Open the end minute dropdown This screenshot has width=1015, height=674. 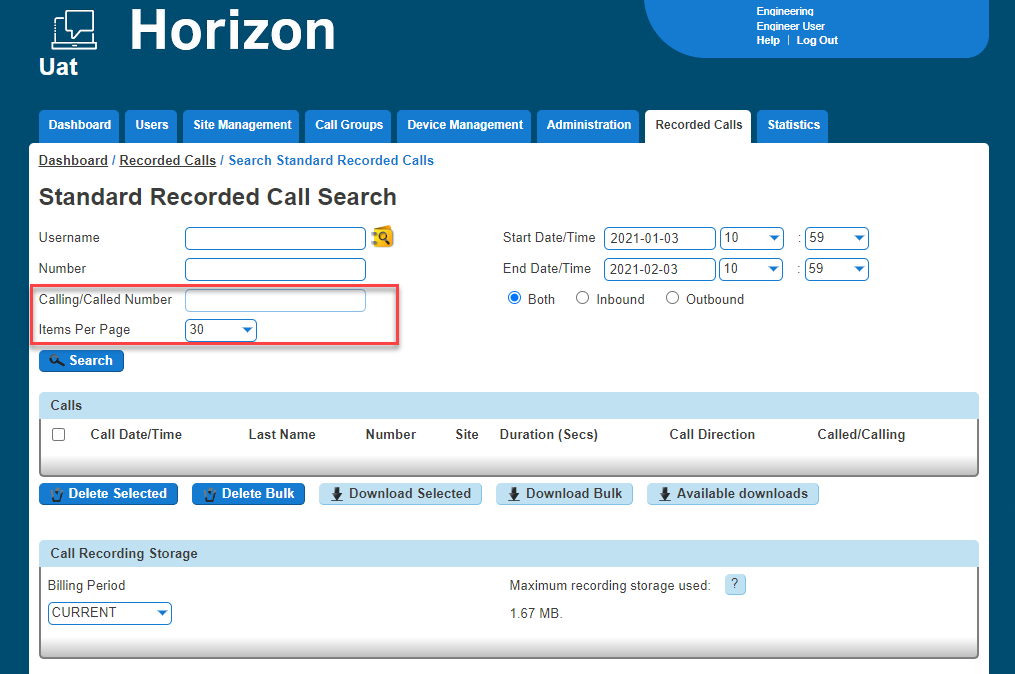(836, 269)
